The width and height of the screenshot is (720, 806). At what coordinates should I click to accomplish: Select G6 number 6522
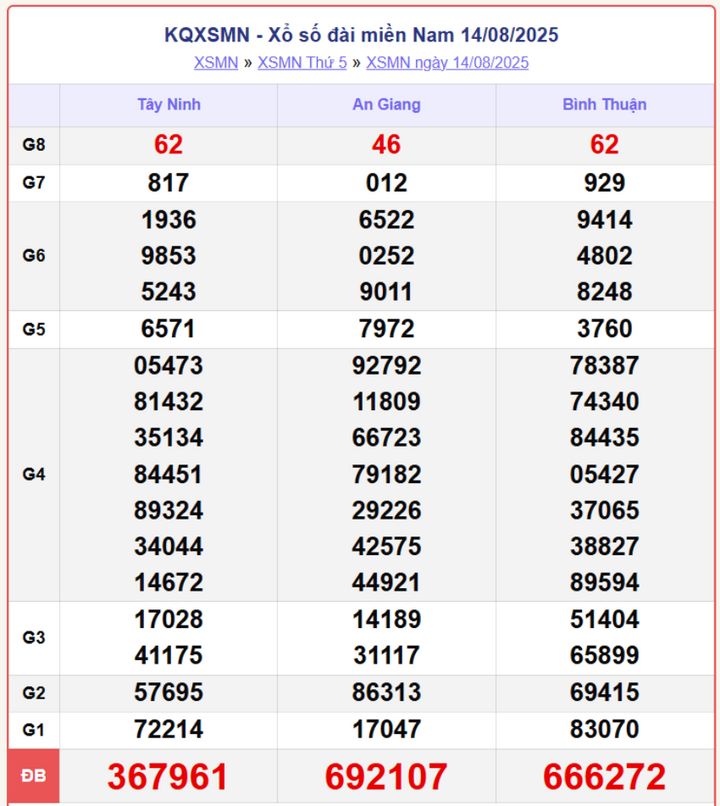coord(386,220)
